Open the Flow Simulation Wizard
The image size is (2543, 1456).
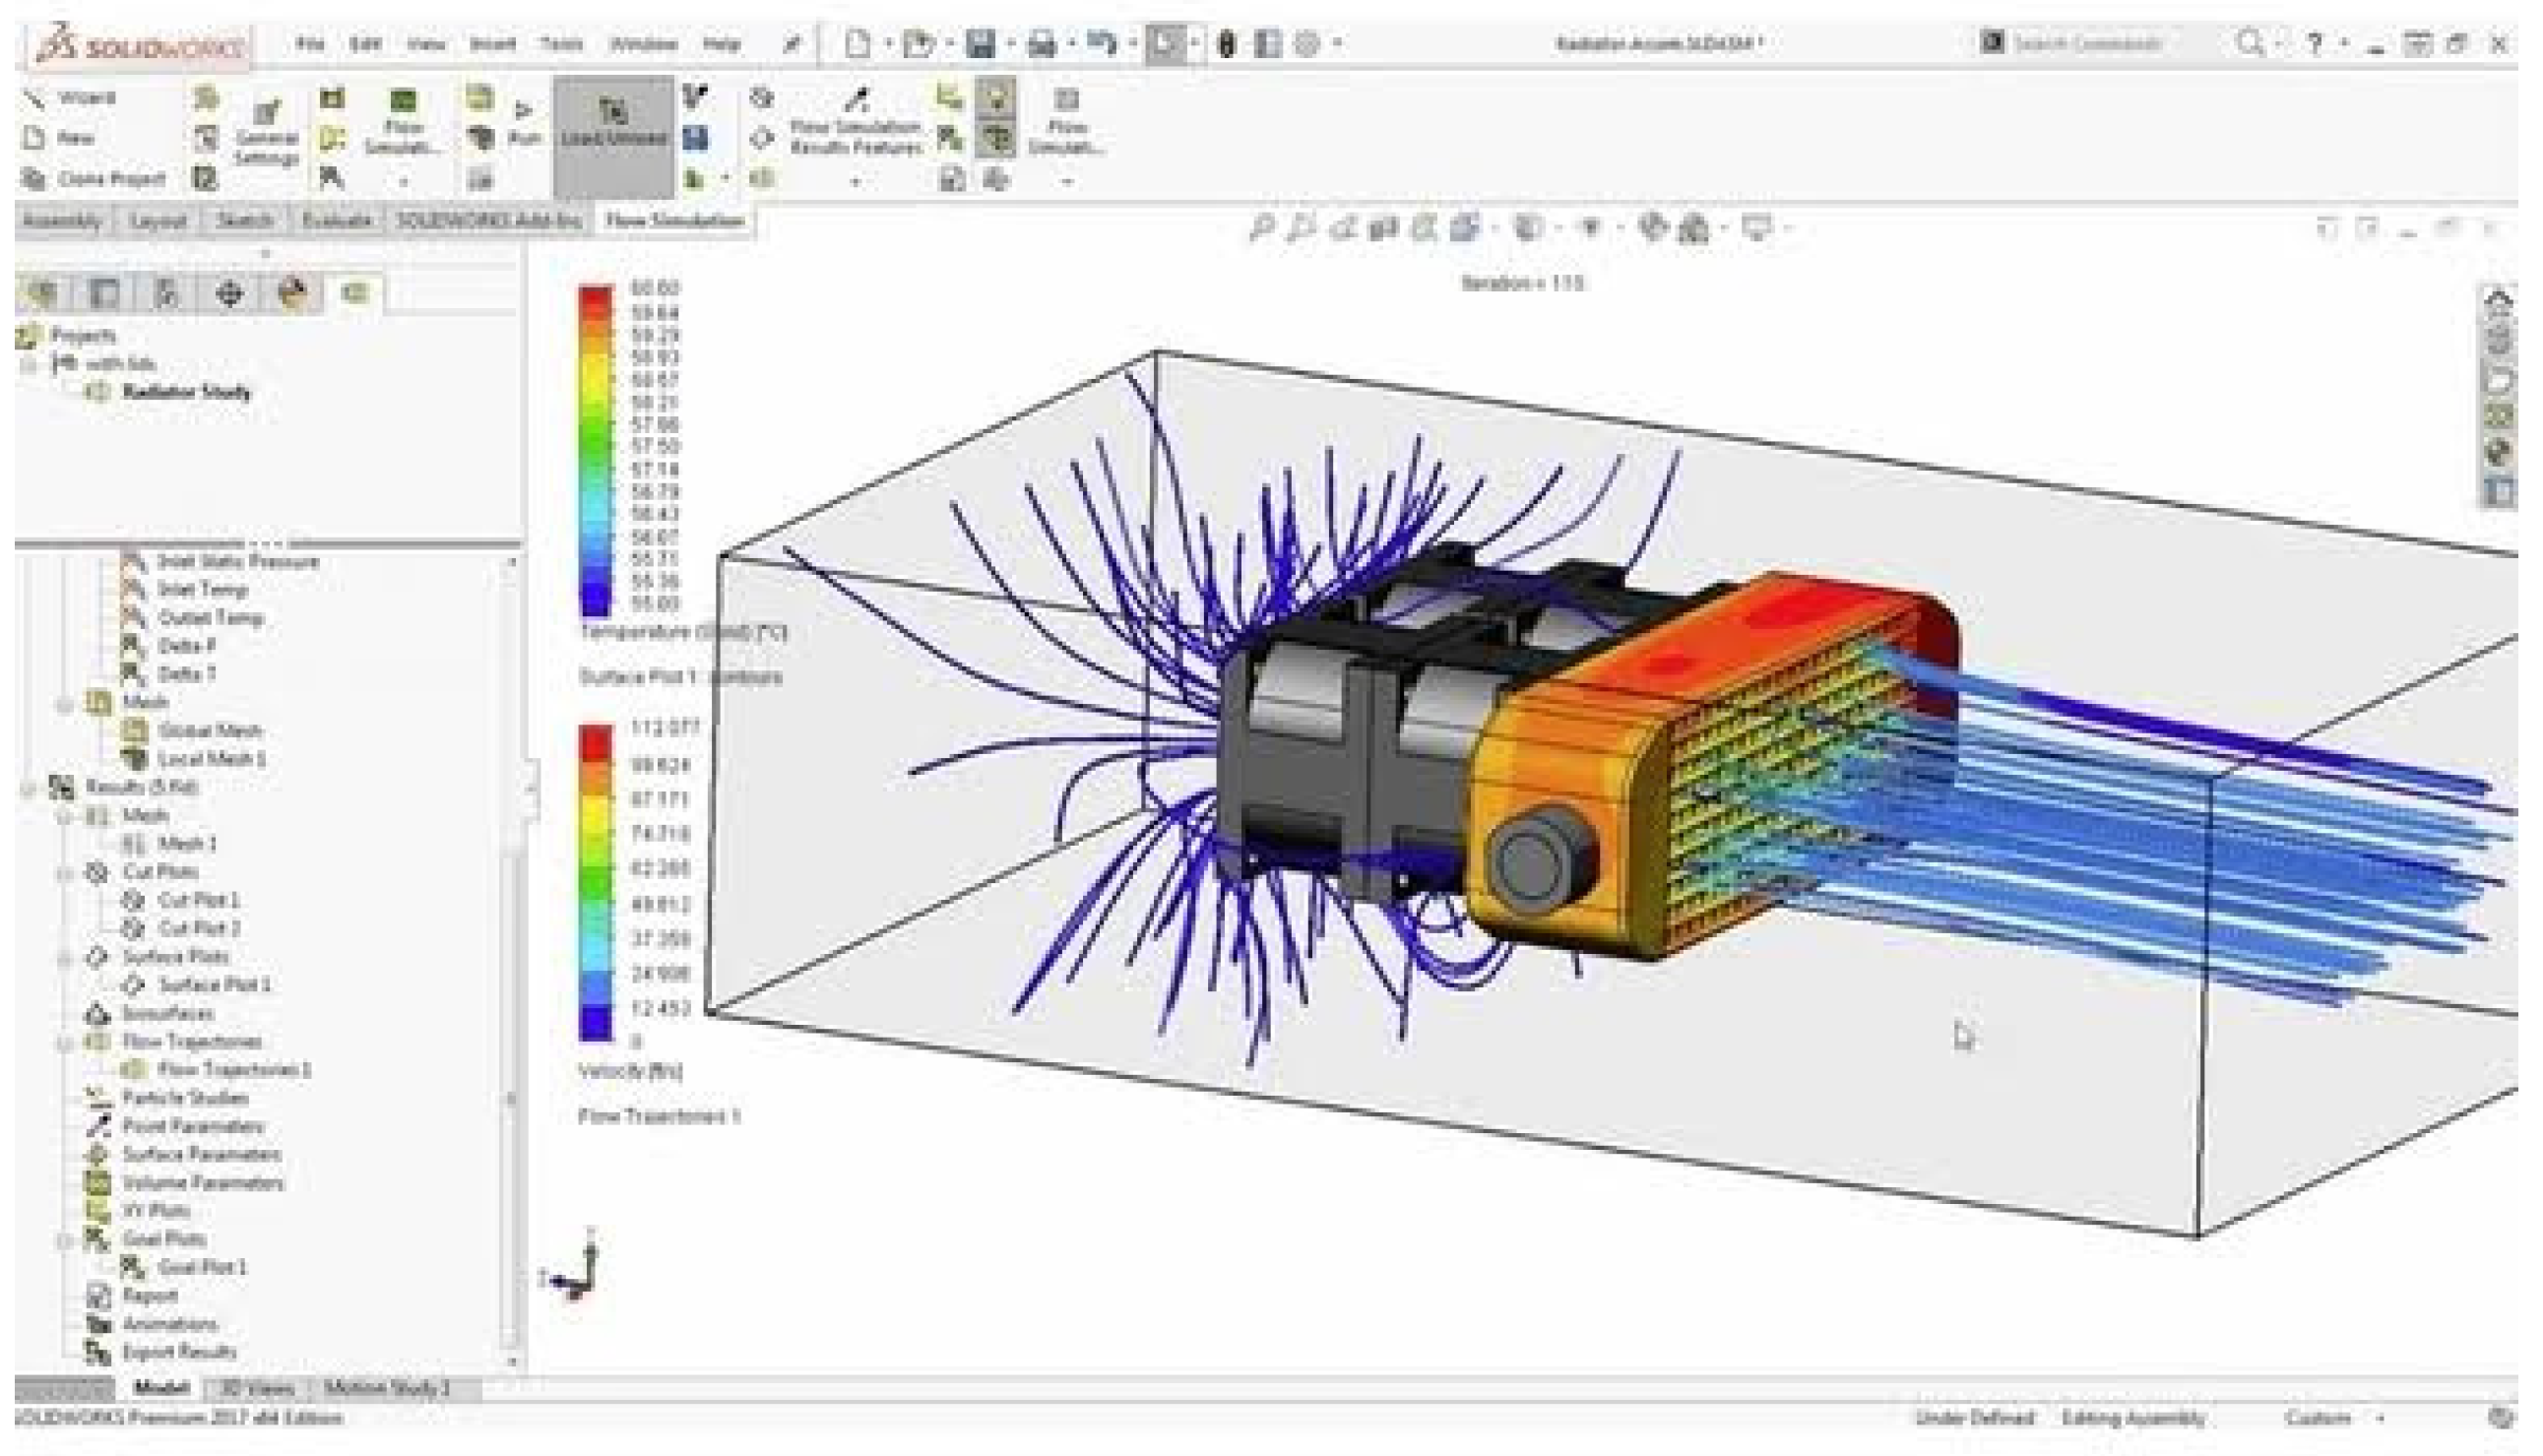(x=70, y=98)
